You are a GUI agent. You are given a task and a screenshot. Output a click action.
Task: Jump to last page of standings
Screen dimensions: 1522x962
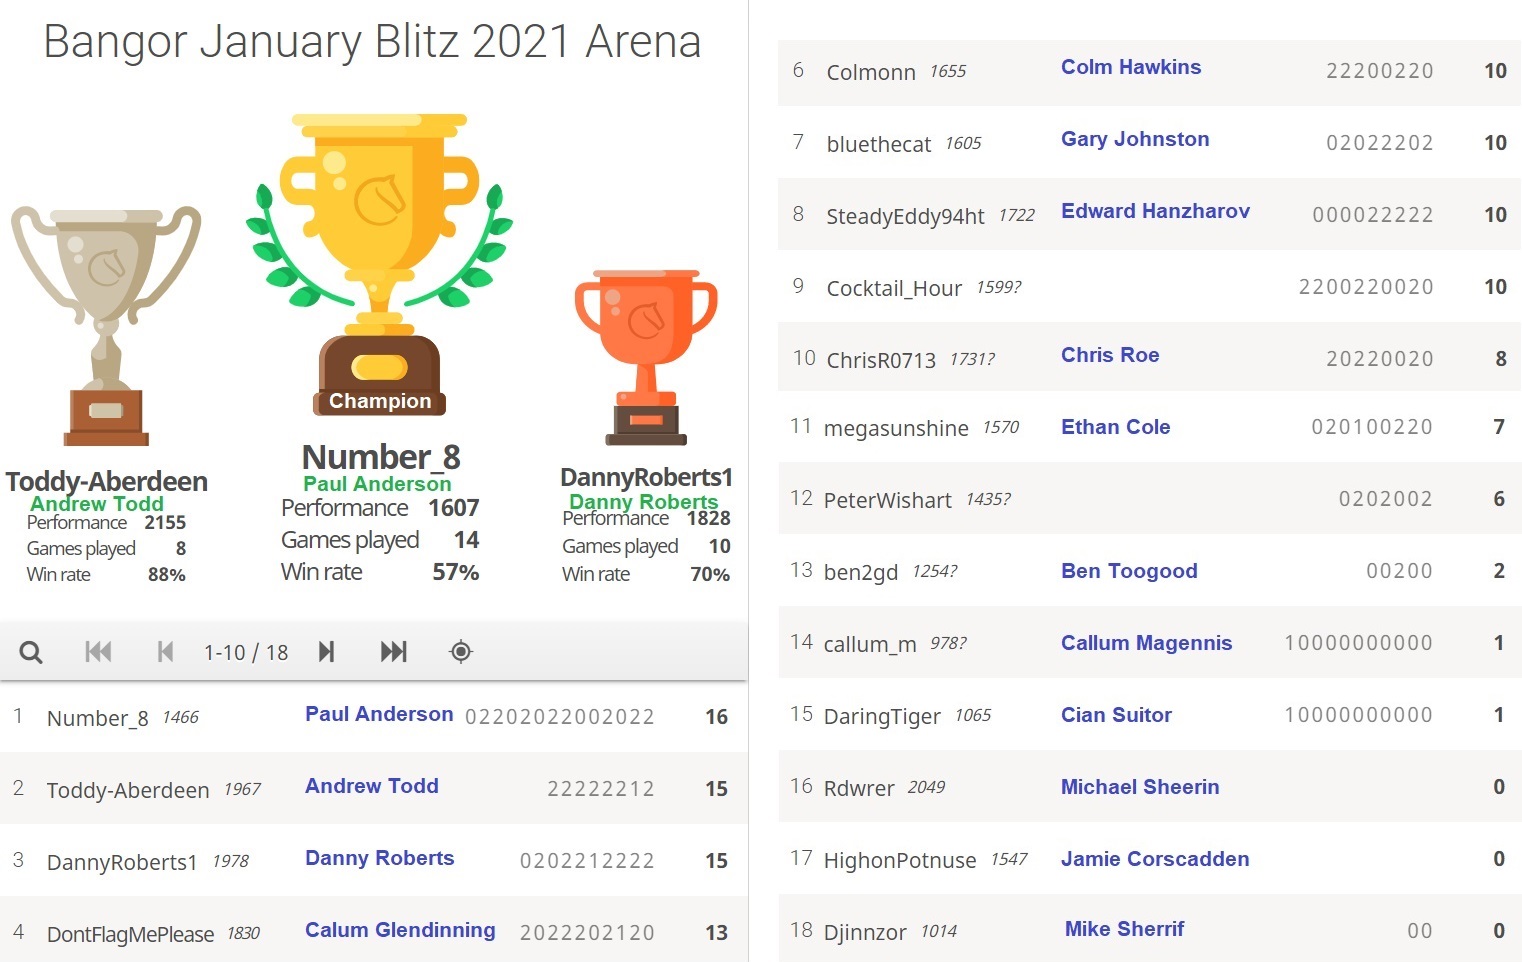click(x=393, y=652)
